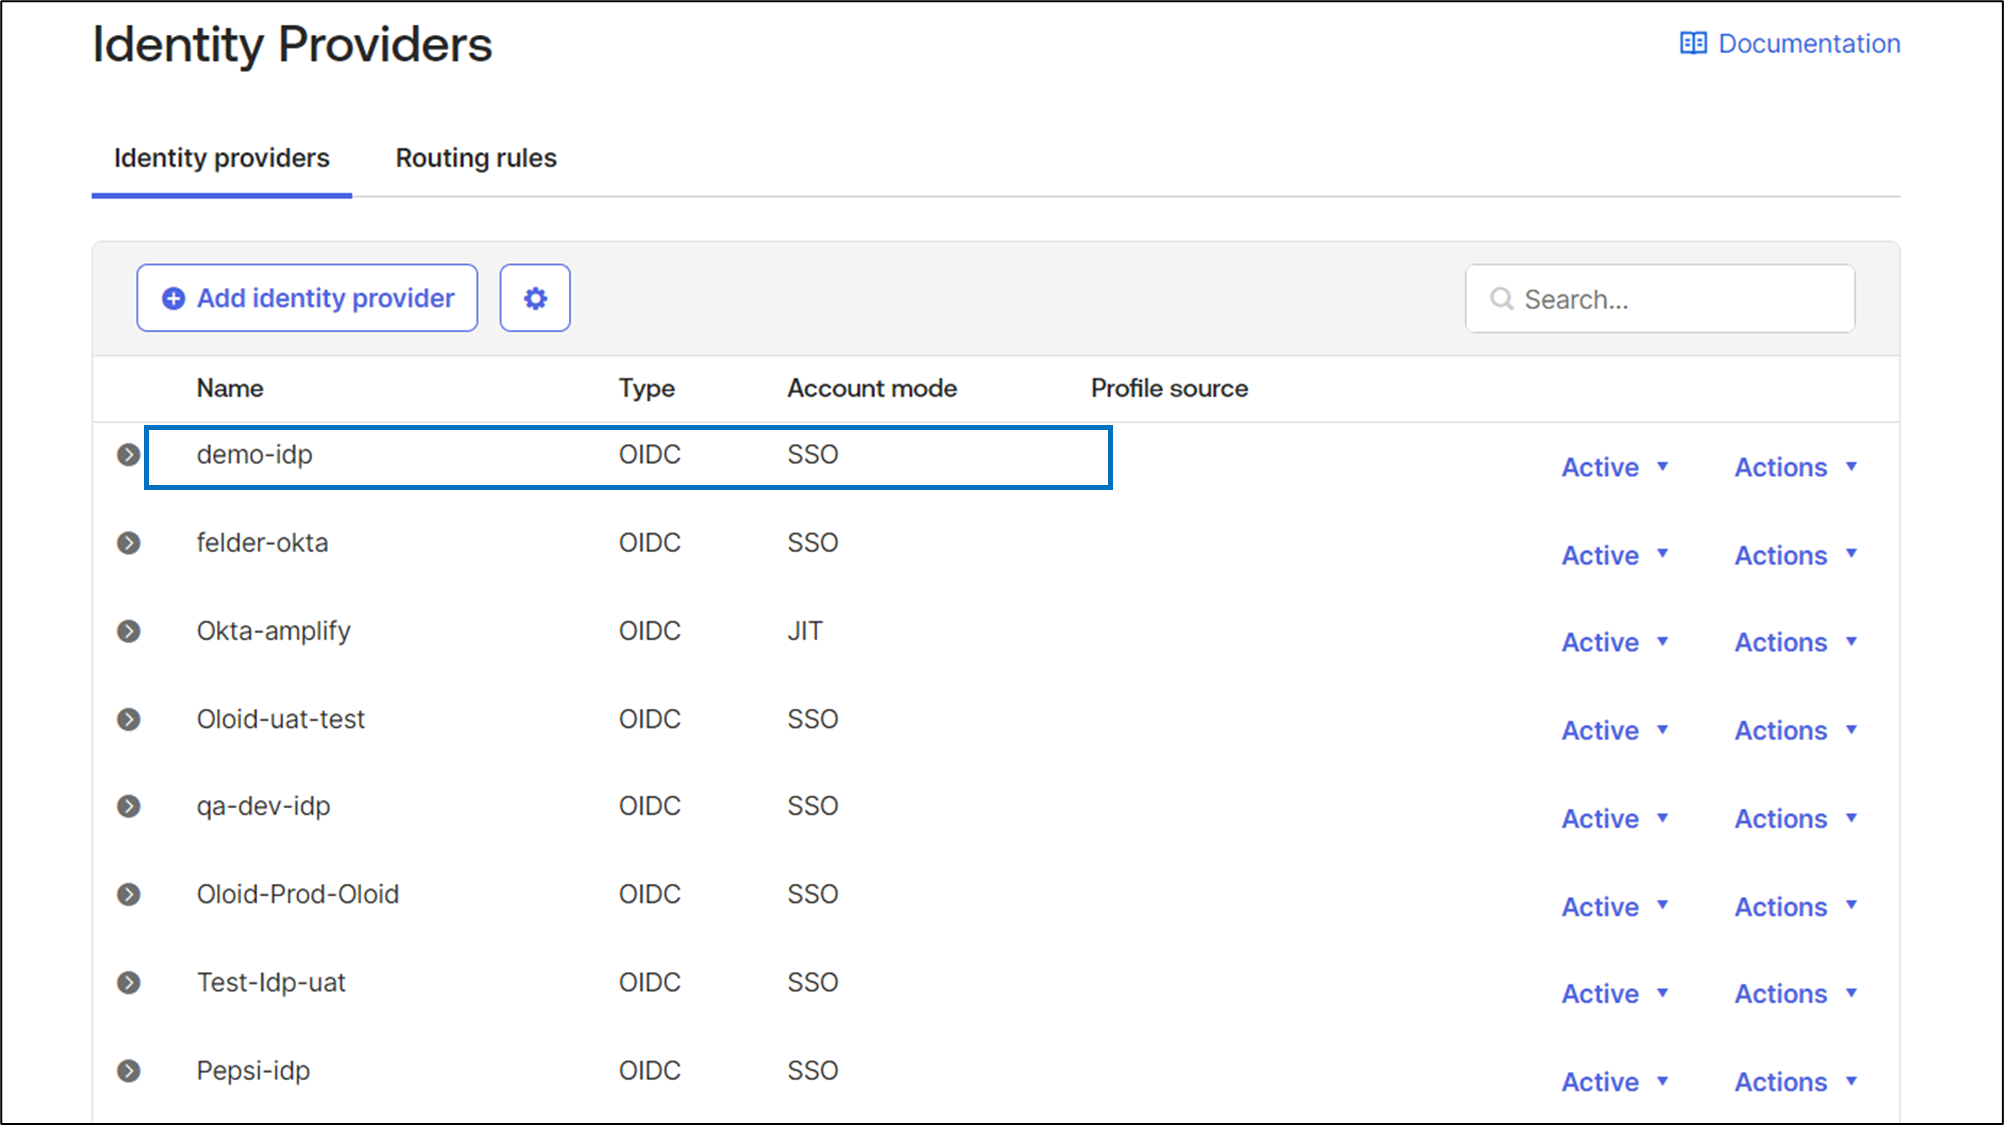Click the Name column header
The height and width of the screenshot is (1125, 2004).
(x=230, y=388)
